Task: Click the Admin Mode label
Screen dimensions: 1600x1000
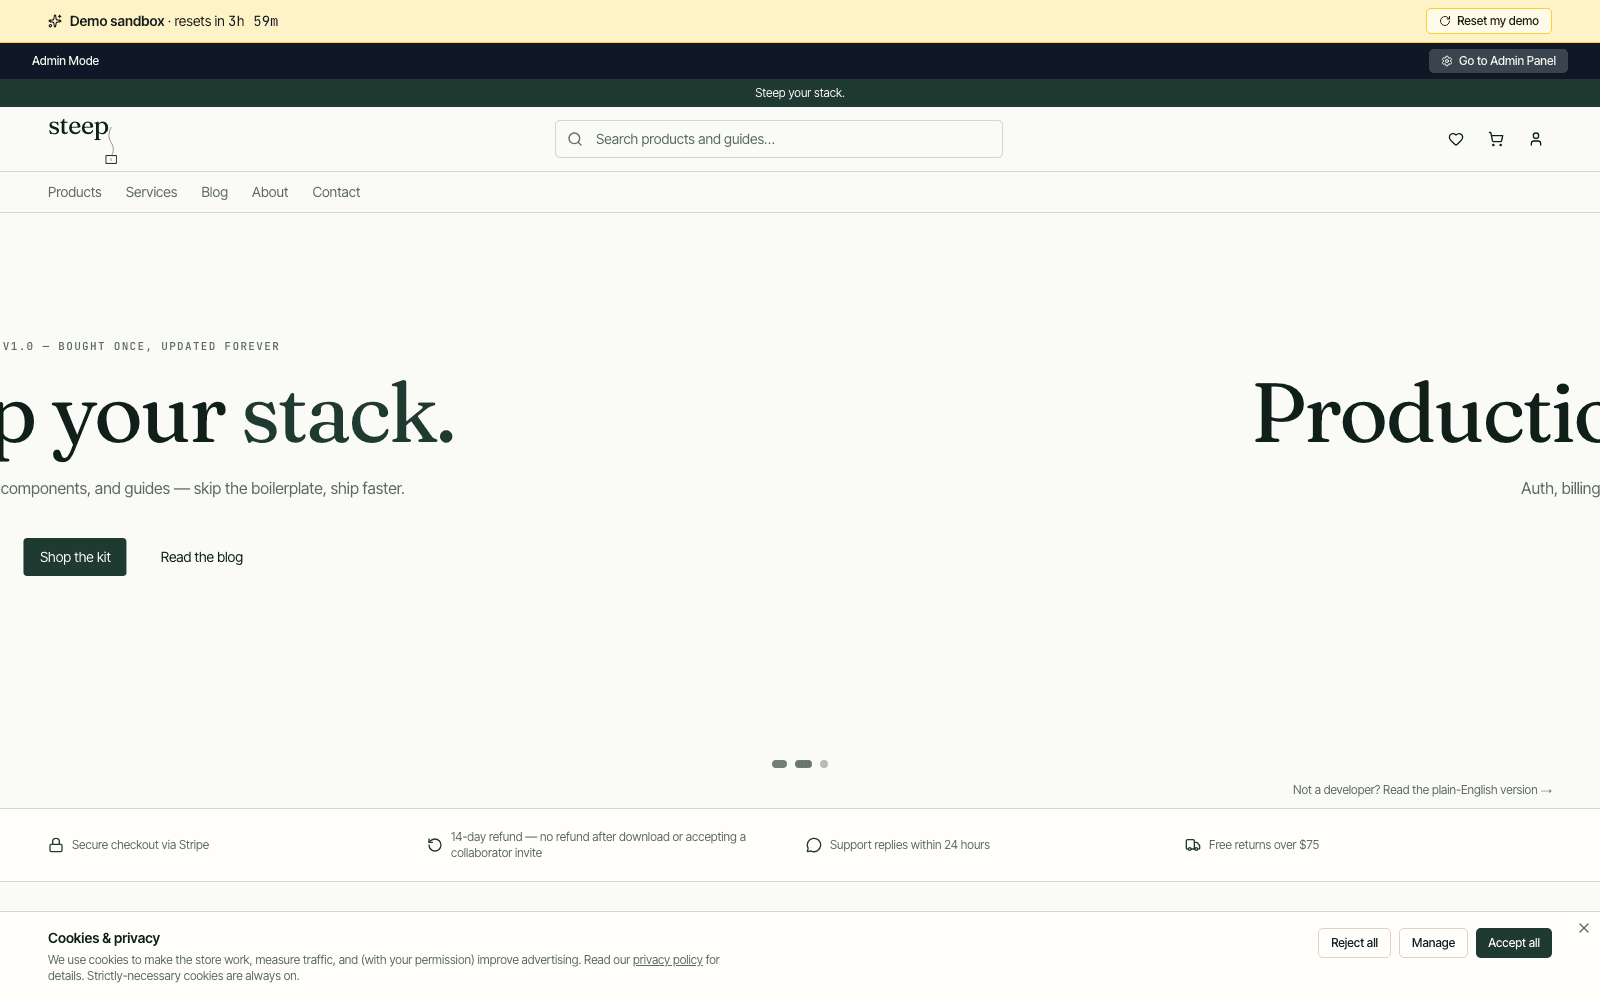Action: pos(65,61)
